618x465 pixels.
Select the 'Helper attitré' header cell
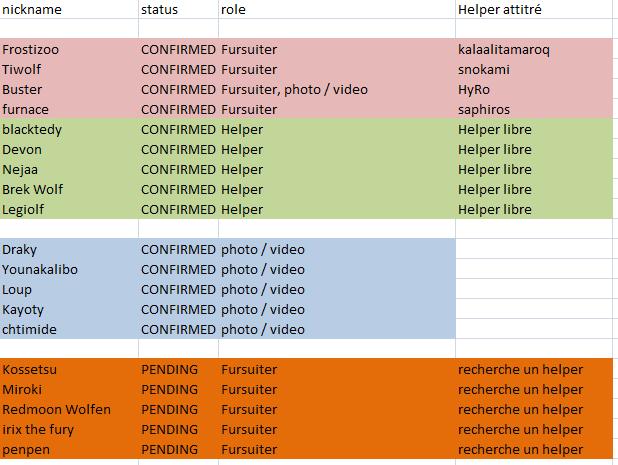point(500,9)
